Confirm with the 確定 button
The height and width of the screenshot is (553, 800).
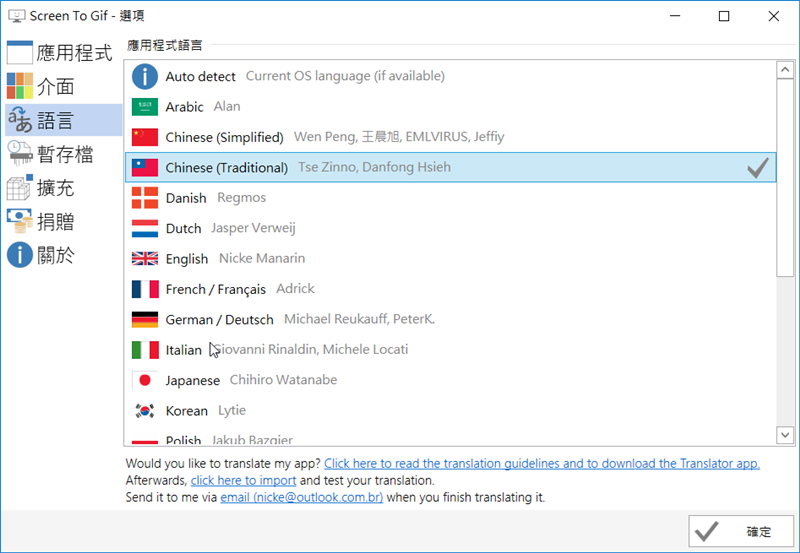click(741, 532)
